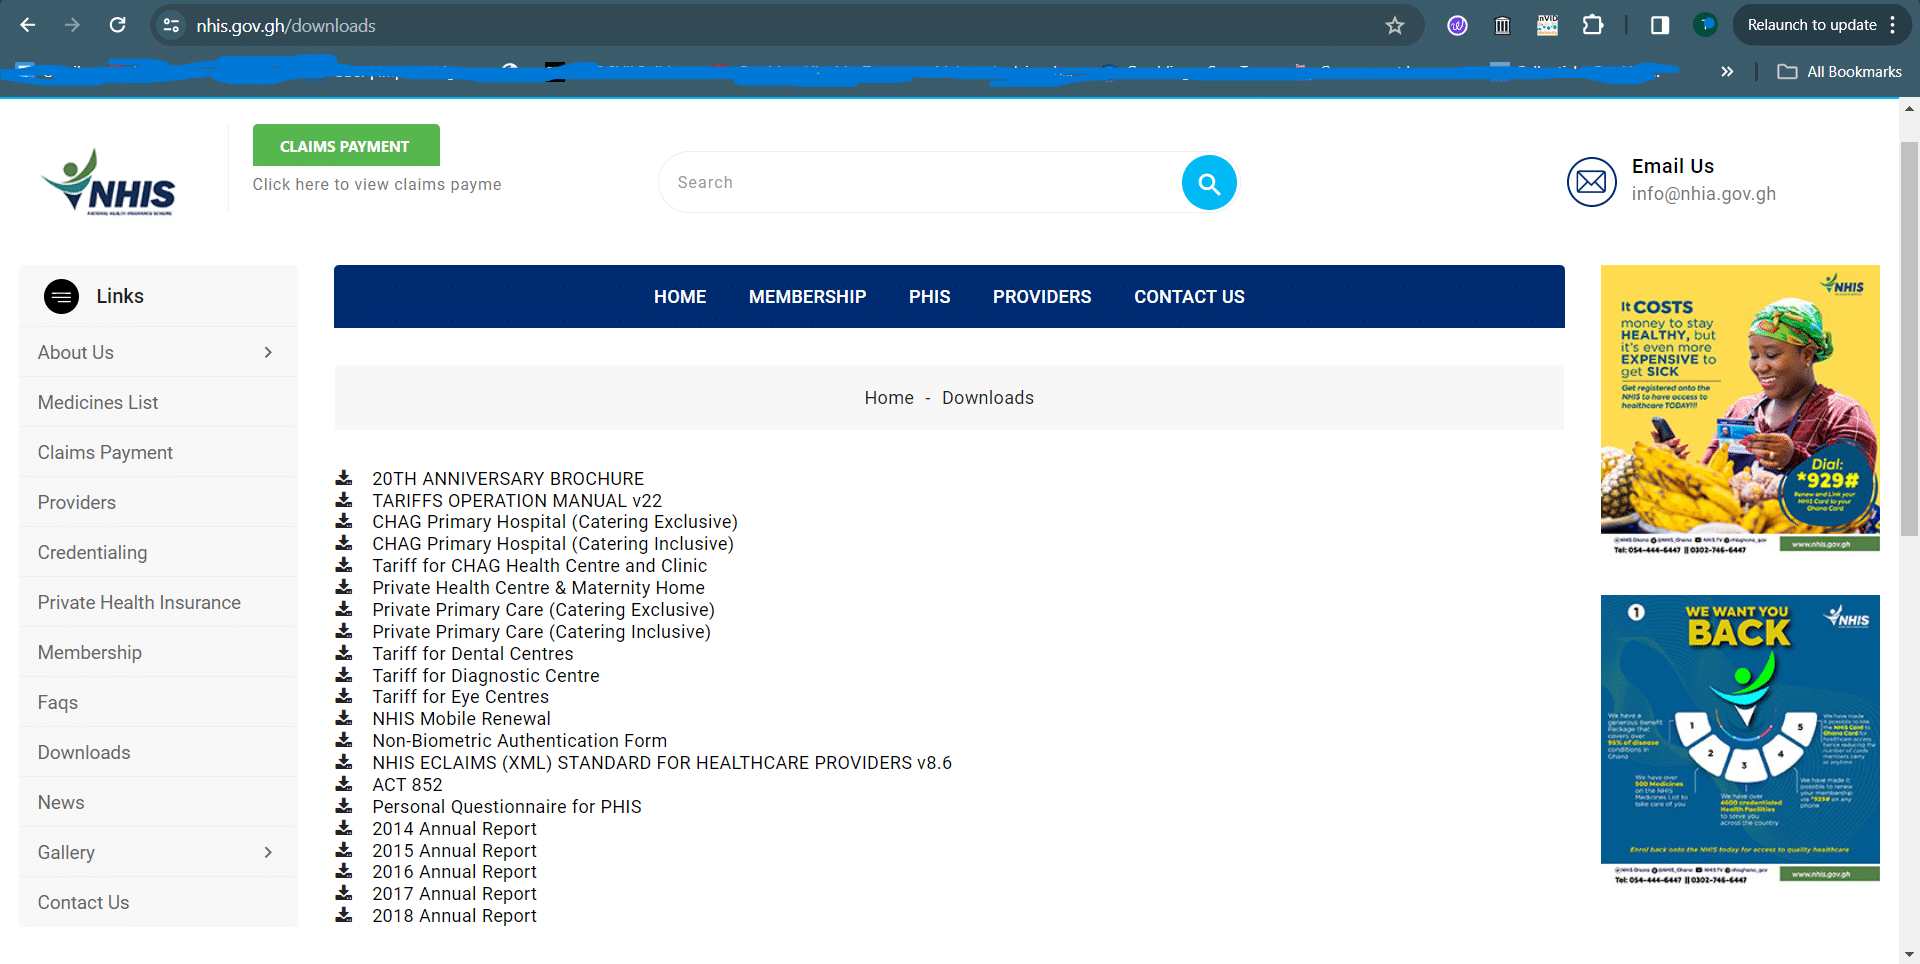The height and width of the screenshot is (964, 1920).
Task: Click info@nhia.gov.gh email address
Action: pos(1704,194)
